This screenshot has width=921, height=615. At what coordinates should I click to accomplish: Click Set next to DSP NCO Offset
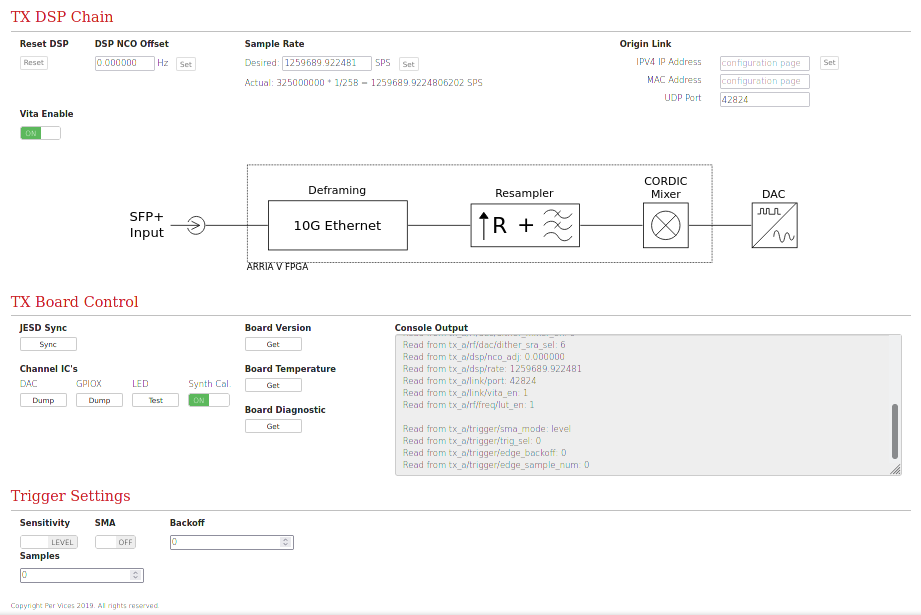click(186, 64)
